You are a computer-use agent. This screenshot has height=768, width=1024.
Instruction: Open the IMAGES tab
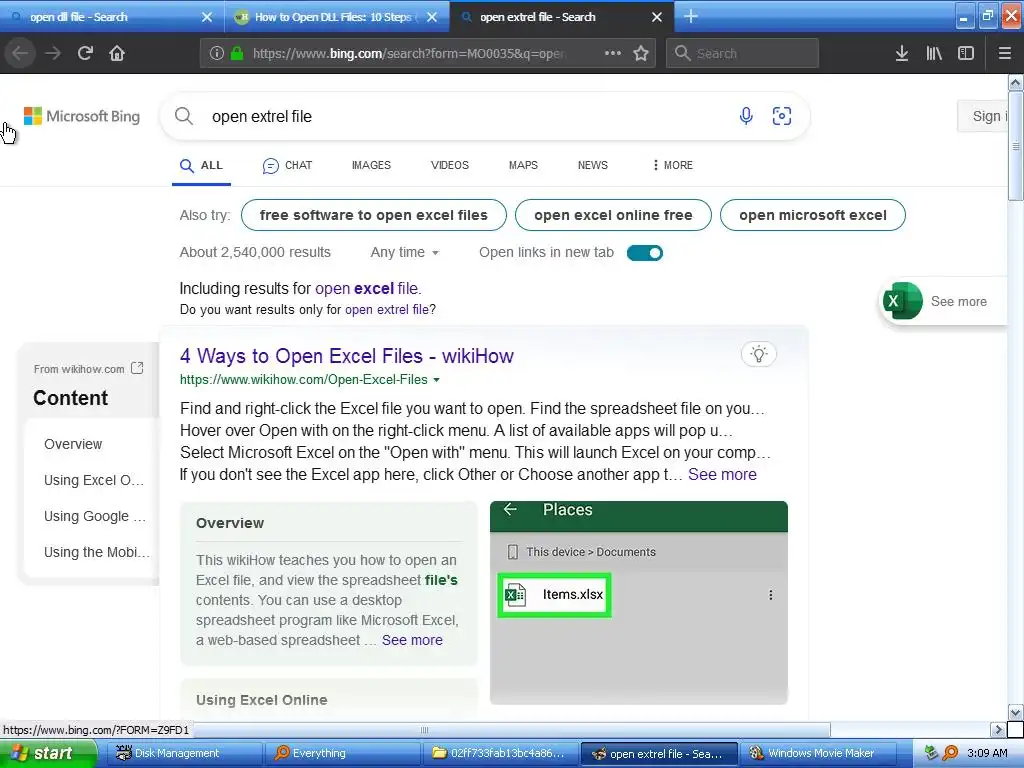[371, 165]
